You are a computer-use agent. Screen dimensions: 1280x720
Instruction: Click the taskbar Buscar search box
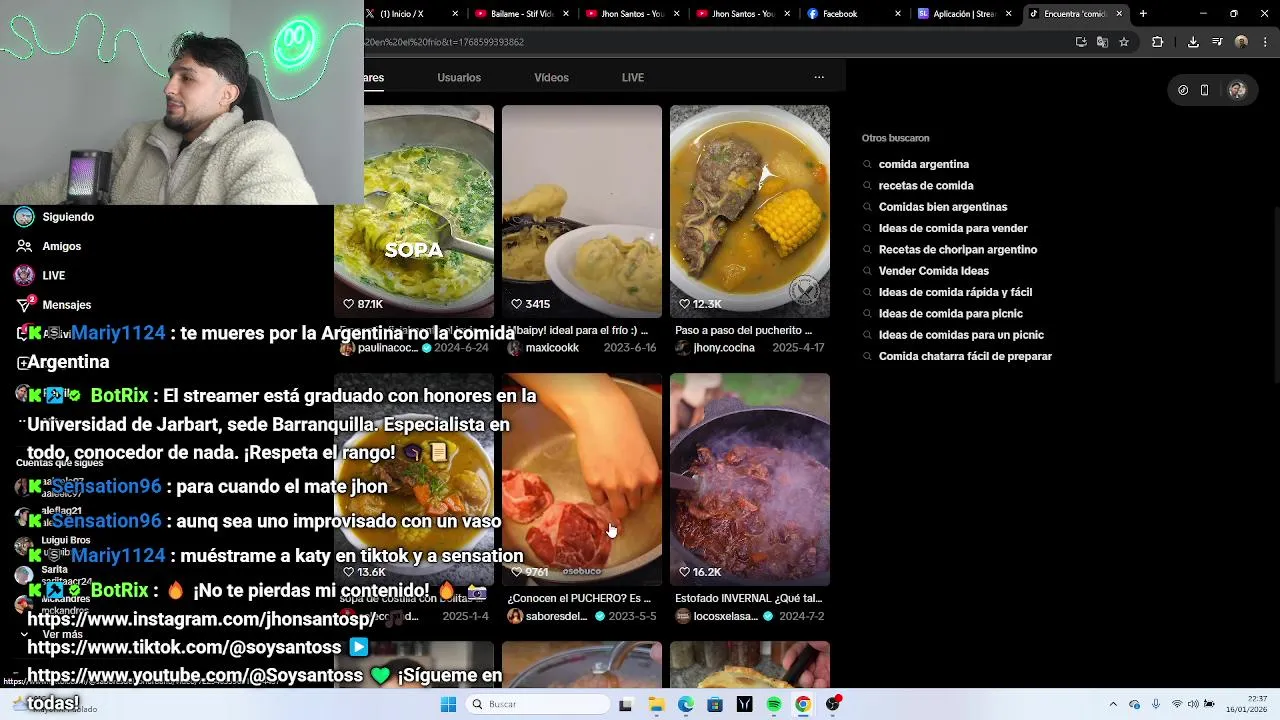tap(539, 704)
